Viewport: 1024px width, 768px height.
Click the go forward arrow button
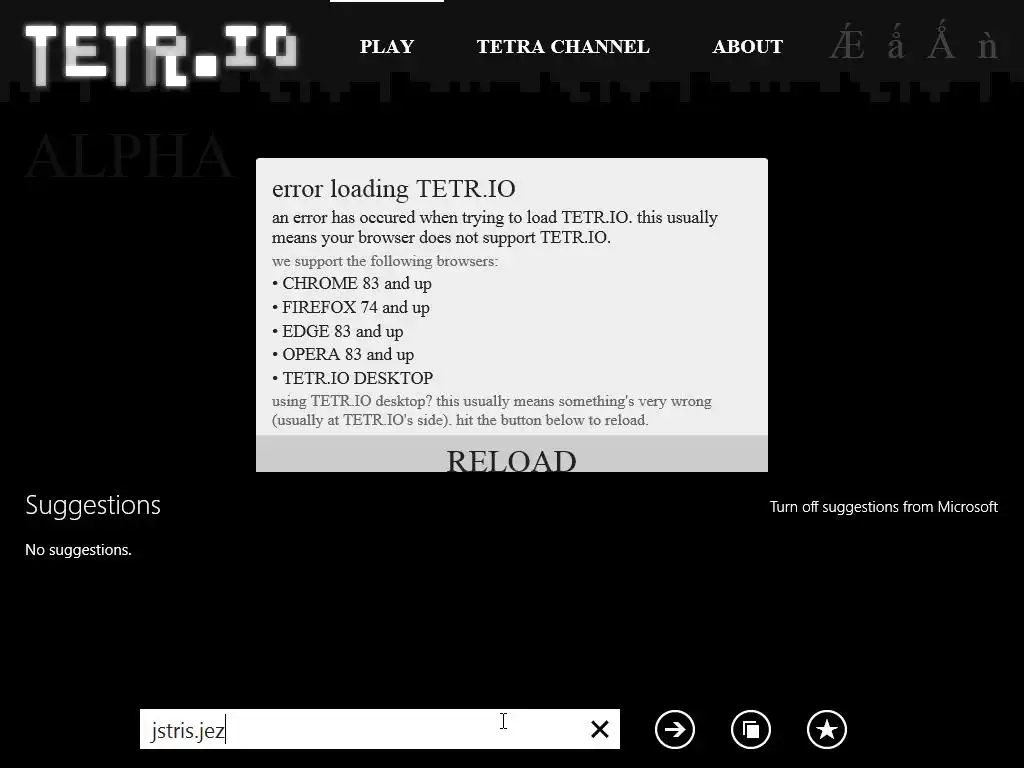(x=675, y=729)
